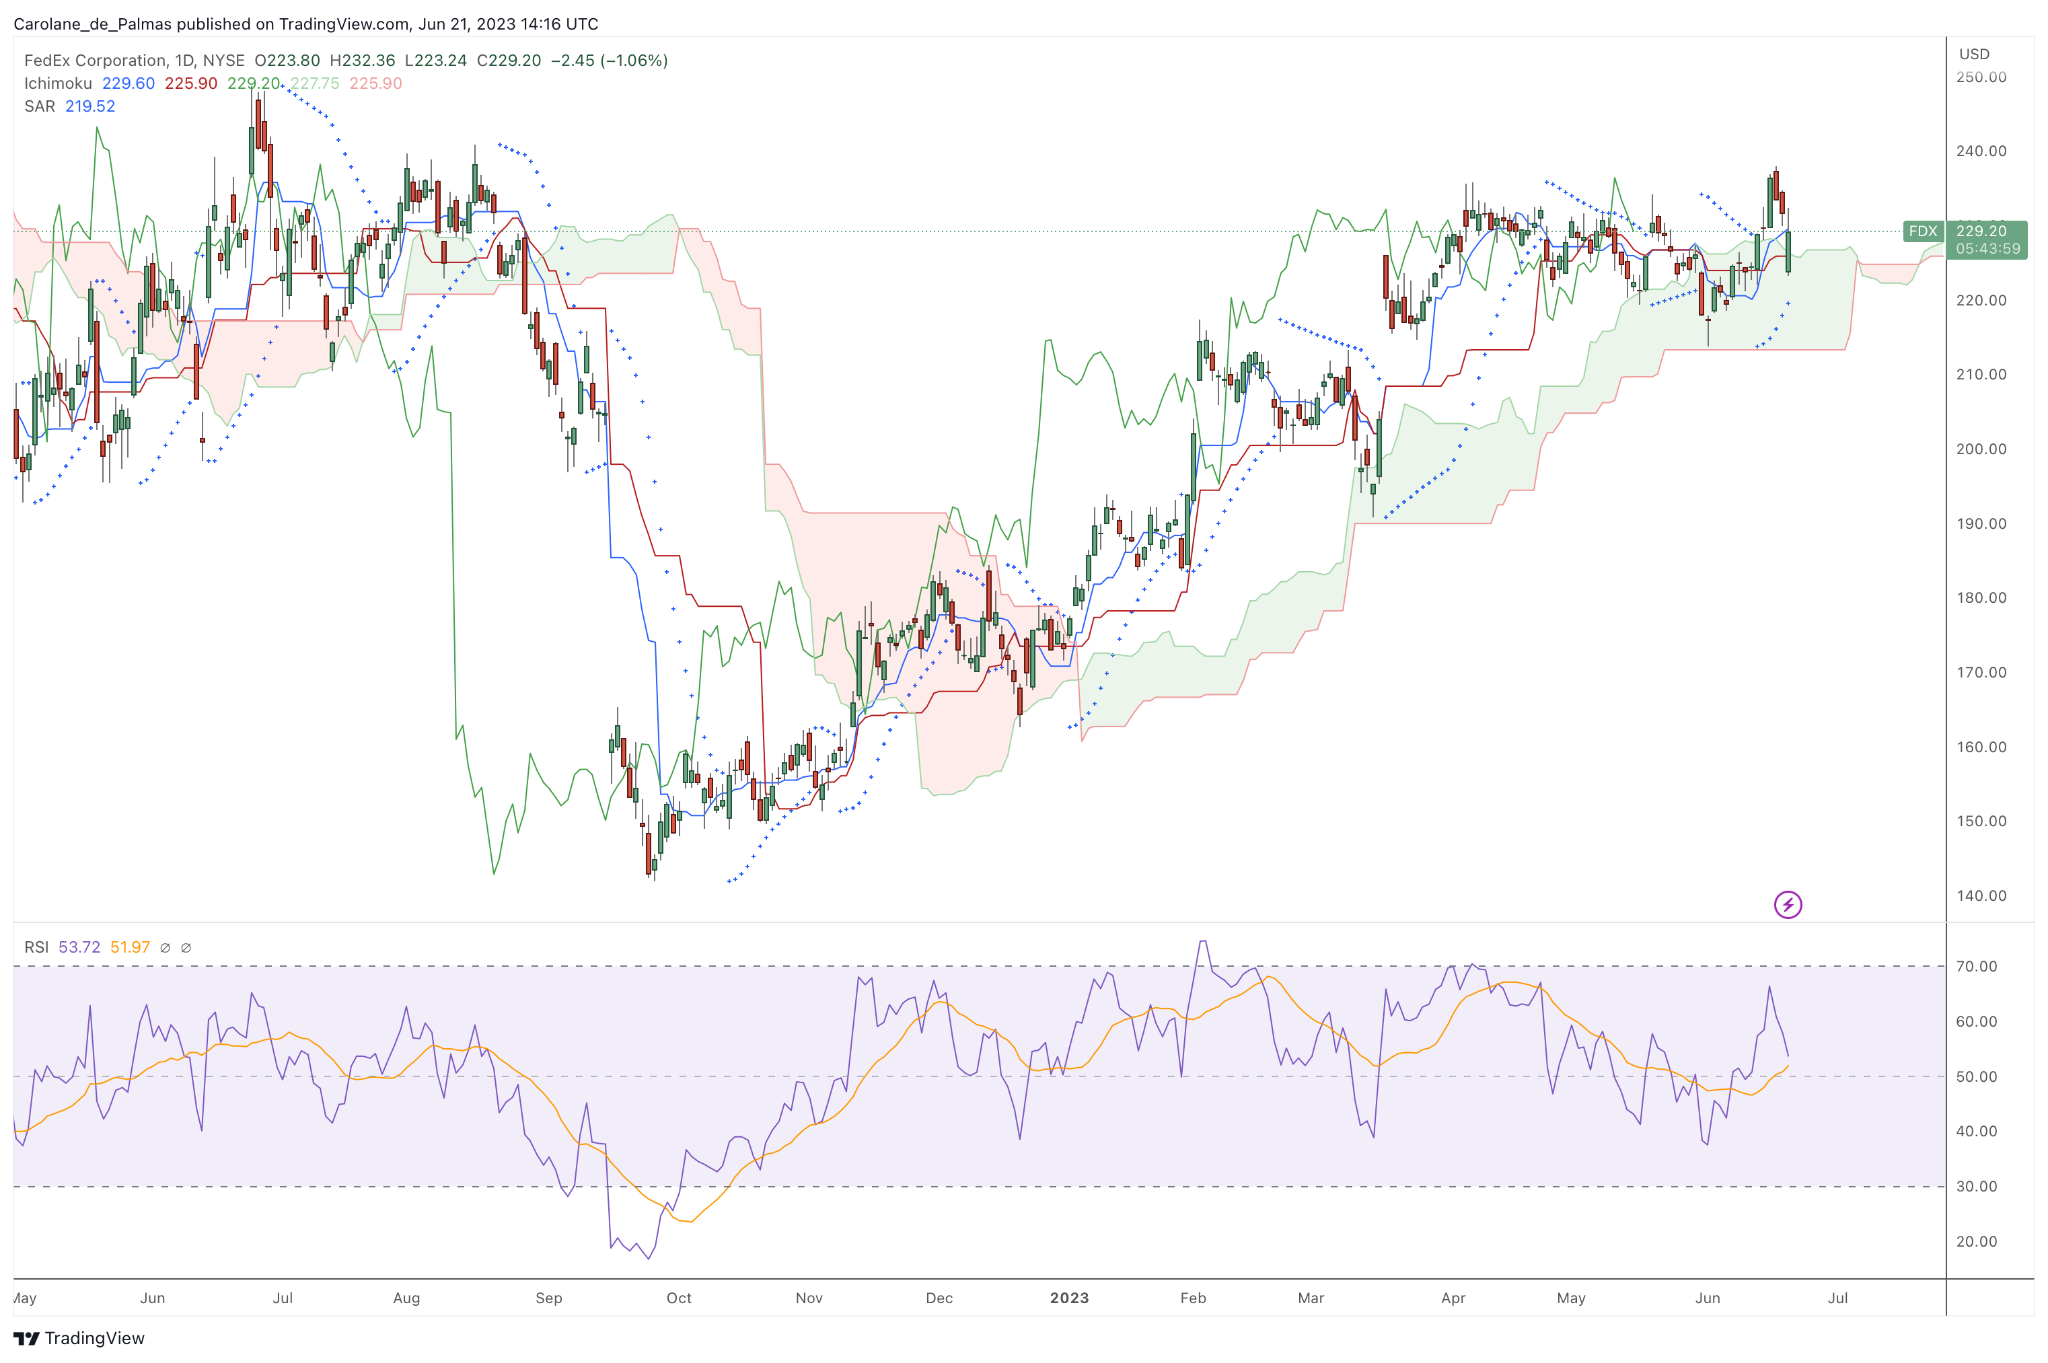The image size is (2048, 1363).
Task: Click the low value L223.24
Action: tap(435, 60)
